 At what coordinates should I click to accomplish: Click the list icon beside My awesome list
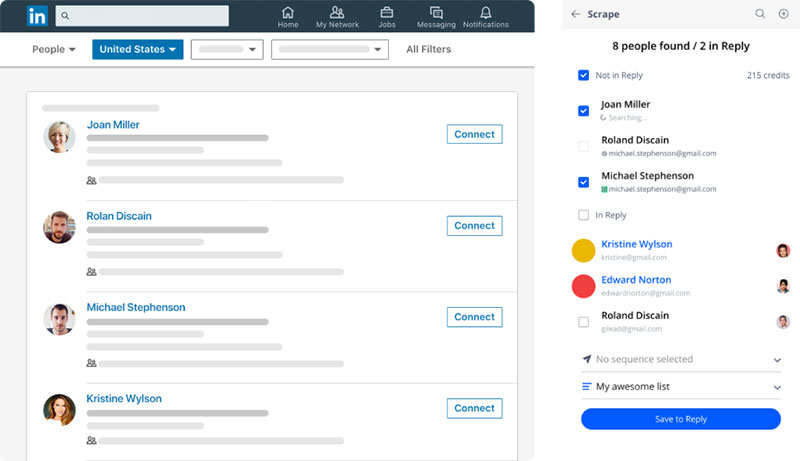[587, 387]
